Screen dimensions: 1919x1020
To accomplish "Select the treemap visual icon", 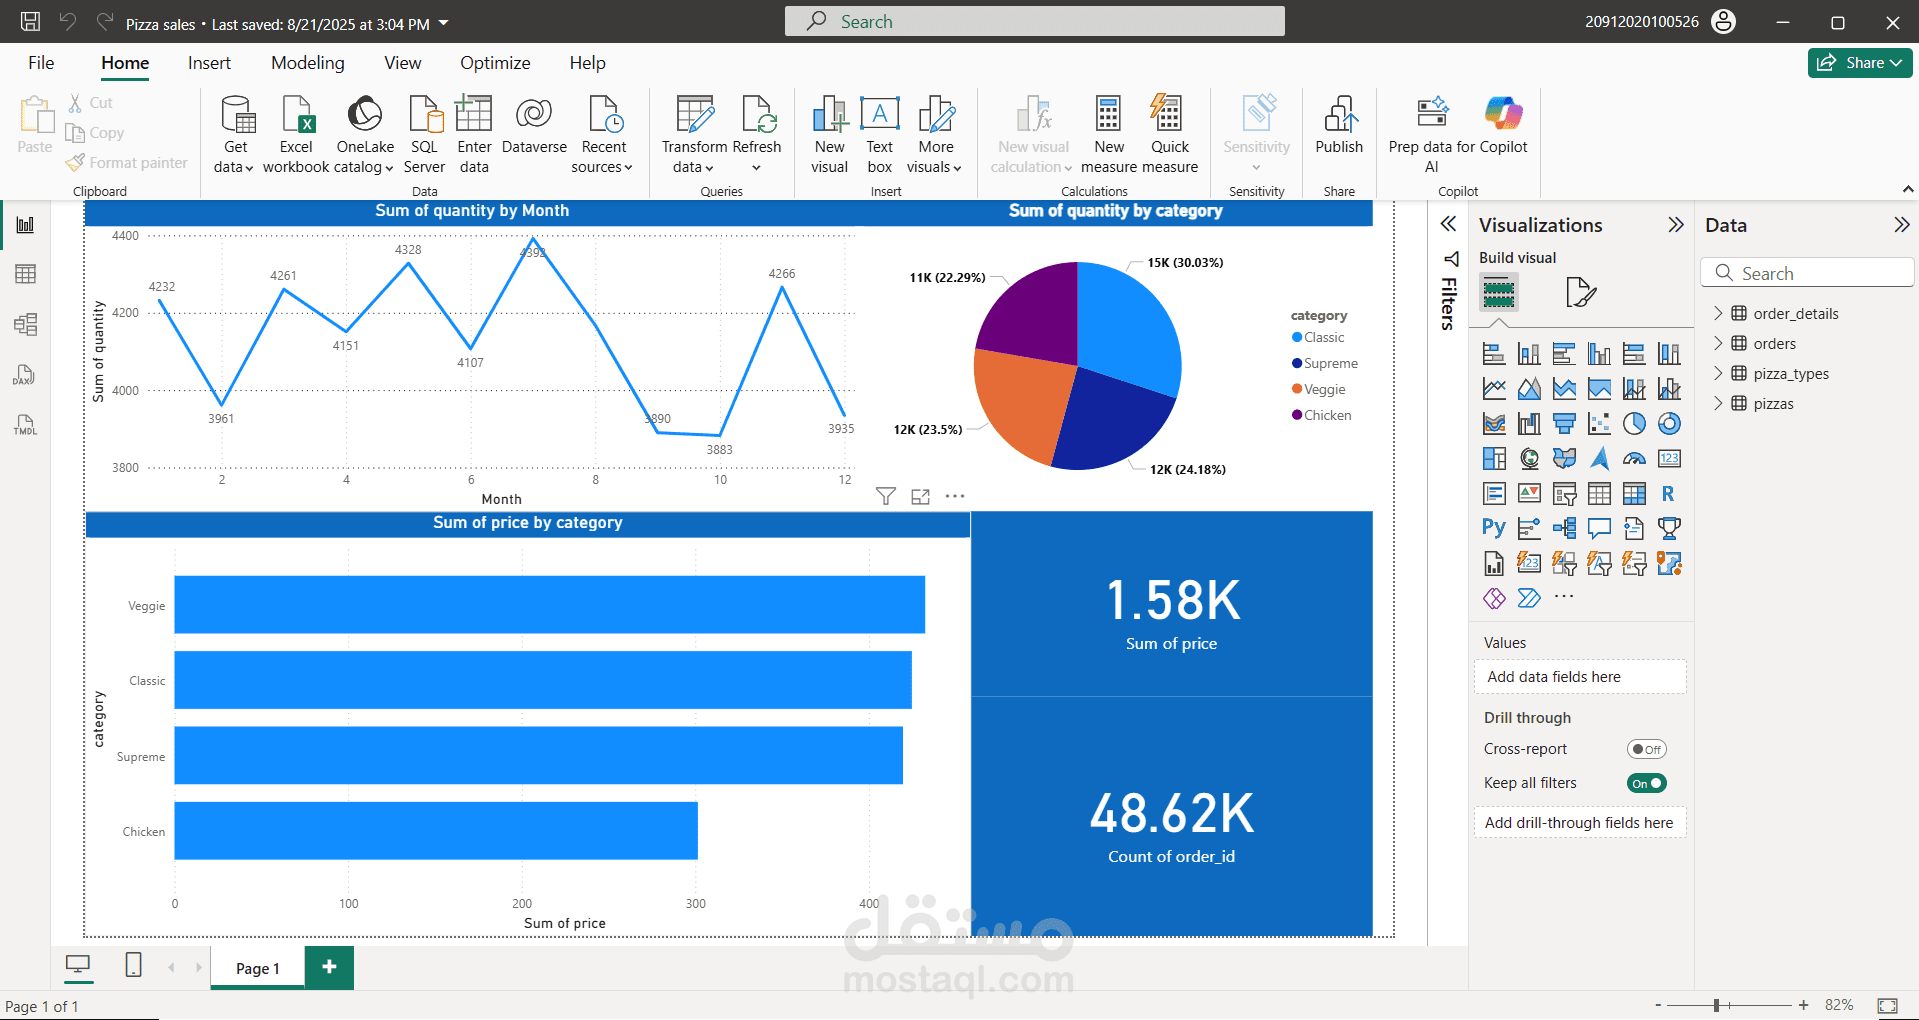I will 1494,459.
